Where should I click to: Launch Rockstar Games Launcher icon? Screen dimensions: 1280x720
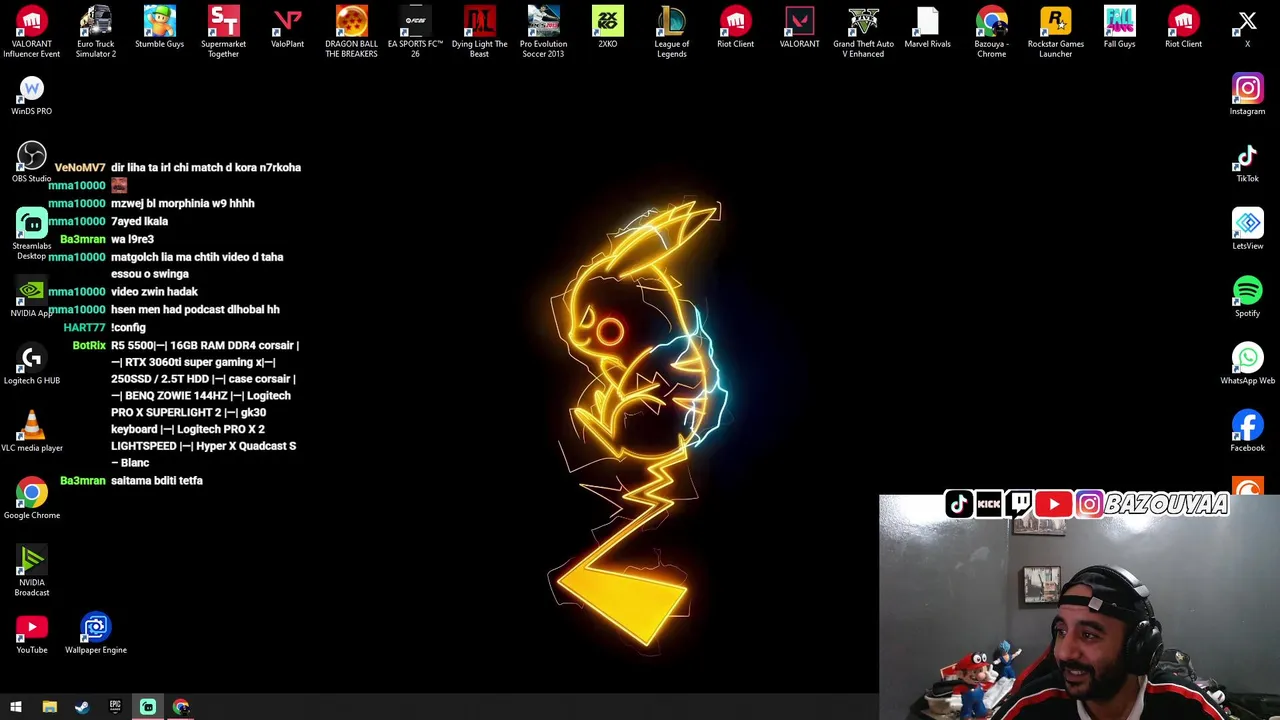point(1056,32)
